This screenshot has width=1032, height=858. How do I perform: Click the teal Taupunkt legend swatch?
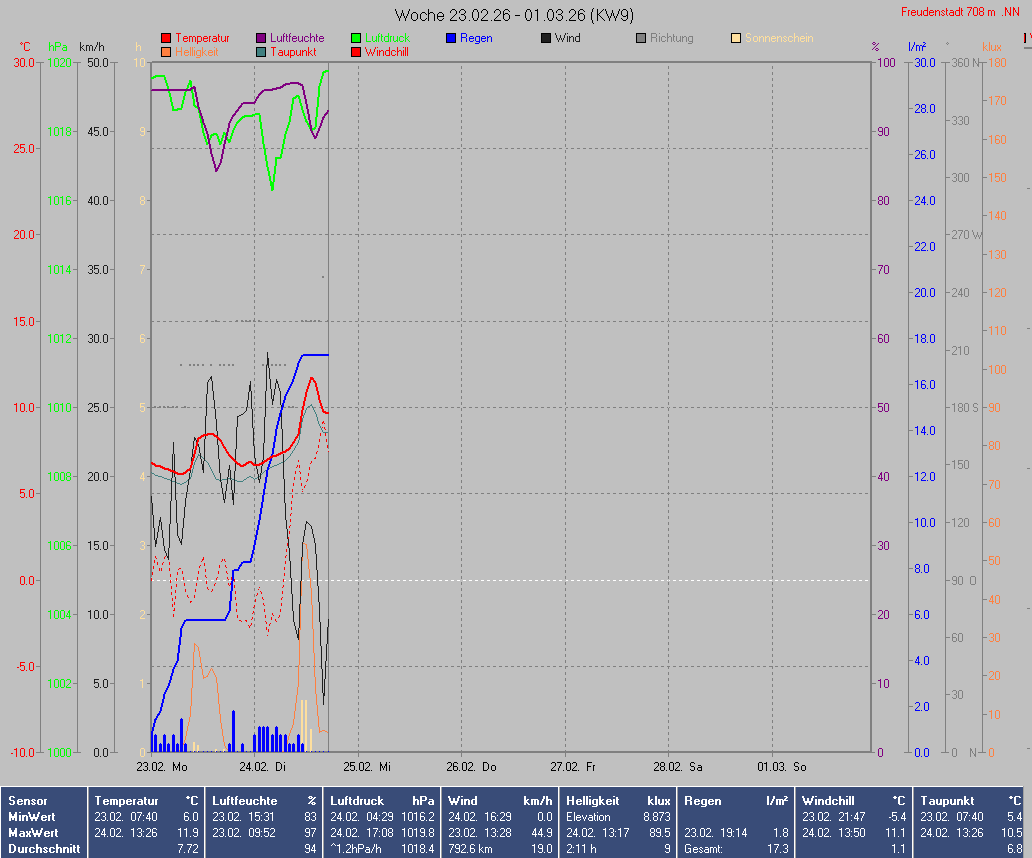[x=261, y=52]
